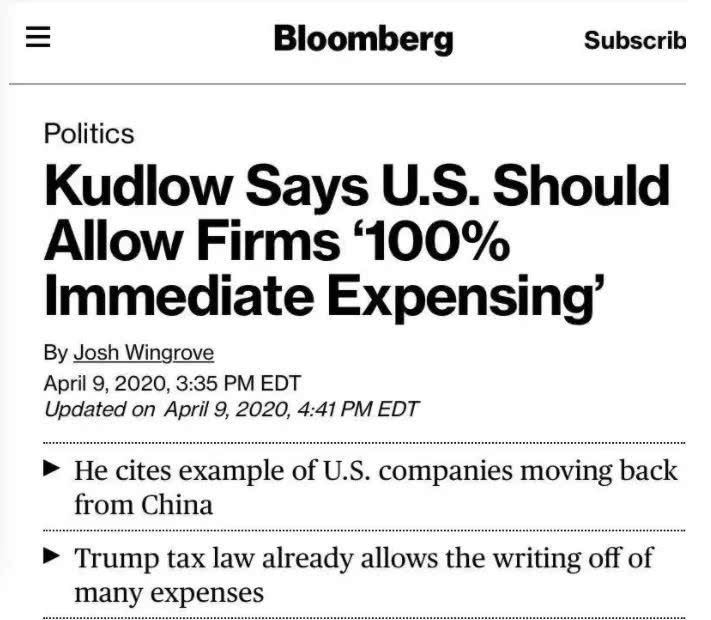Click the Subscribe button
Screen dimensions: 711x620
[x=634, y=40]
